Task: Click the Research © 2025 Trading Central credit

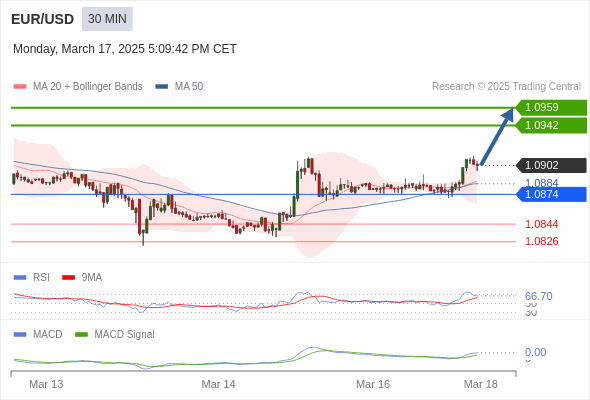Action: [x=506, y=87]
